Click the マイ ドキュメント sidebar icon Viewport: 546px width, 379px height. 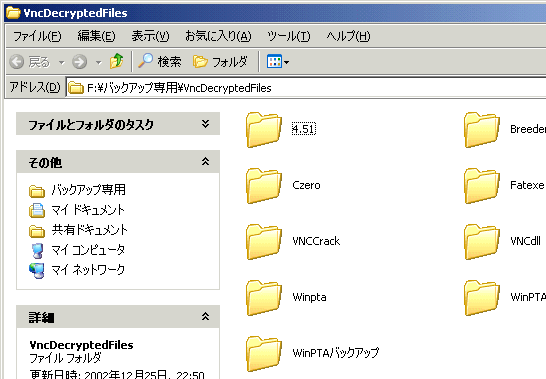37,210
